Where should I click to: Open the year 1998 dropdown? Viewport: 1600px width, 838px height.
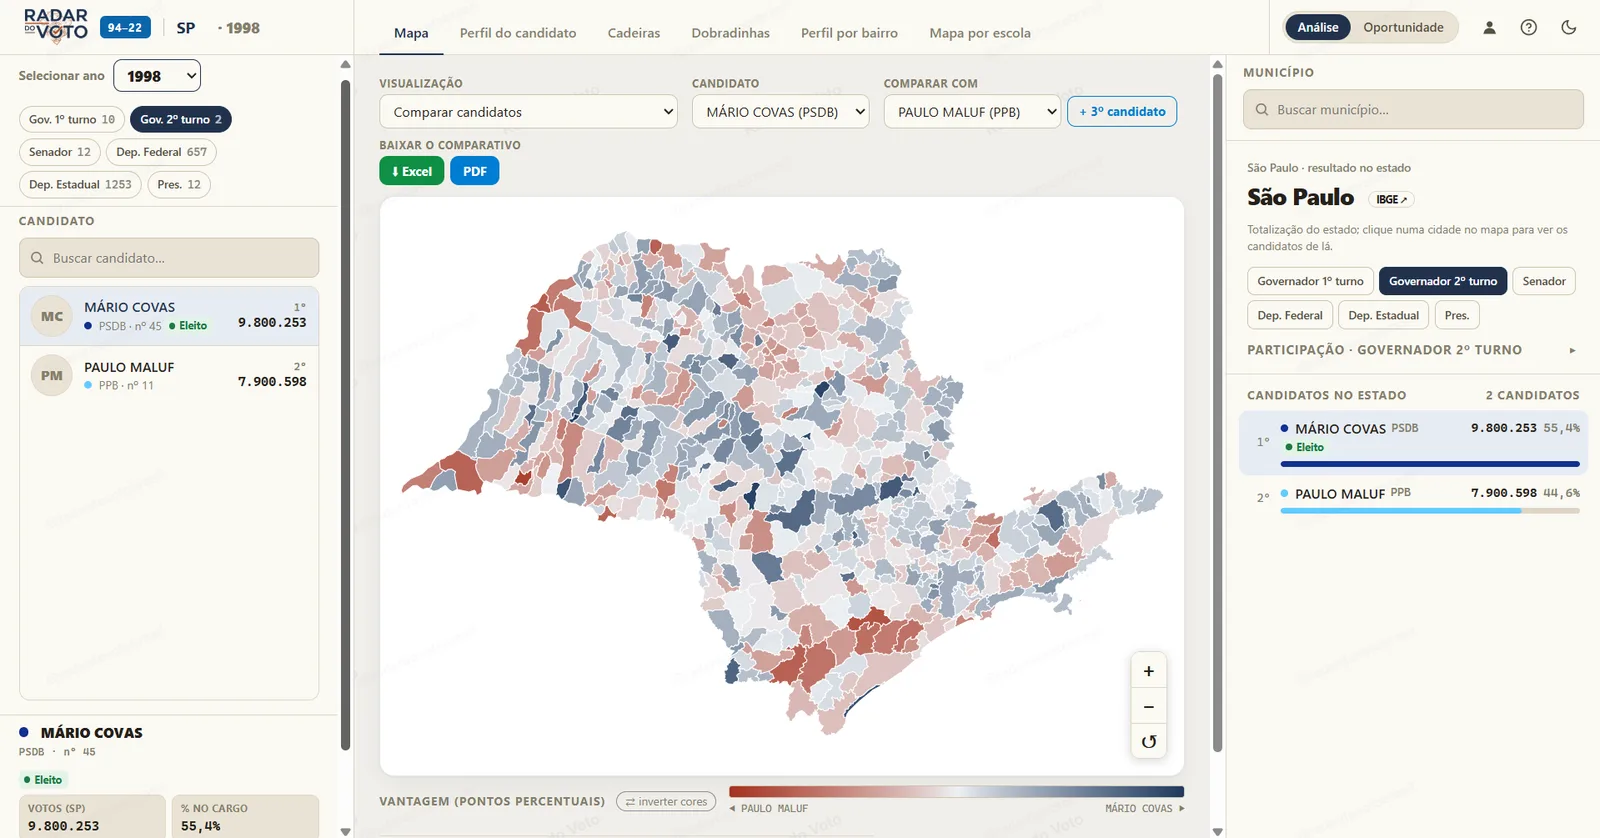(157, 76)
